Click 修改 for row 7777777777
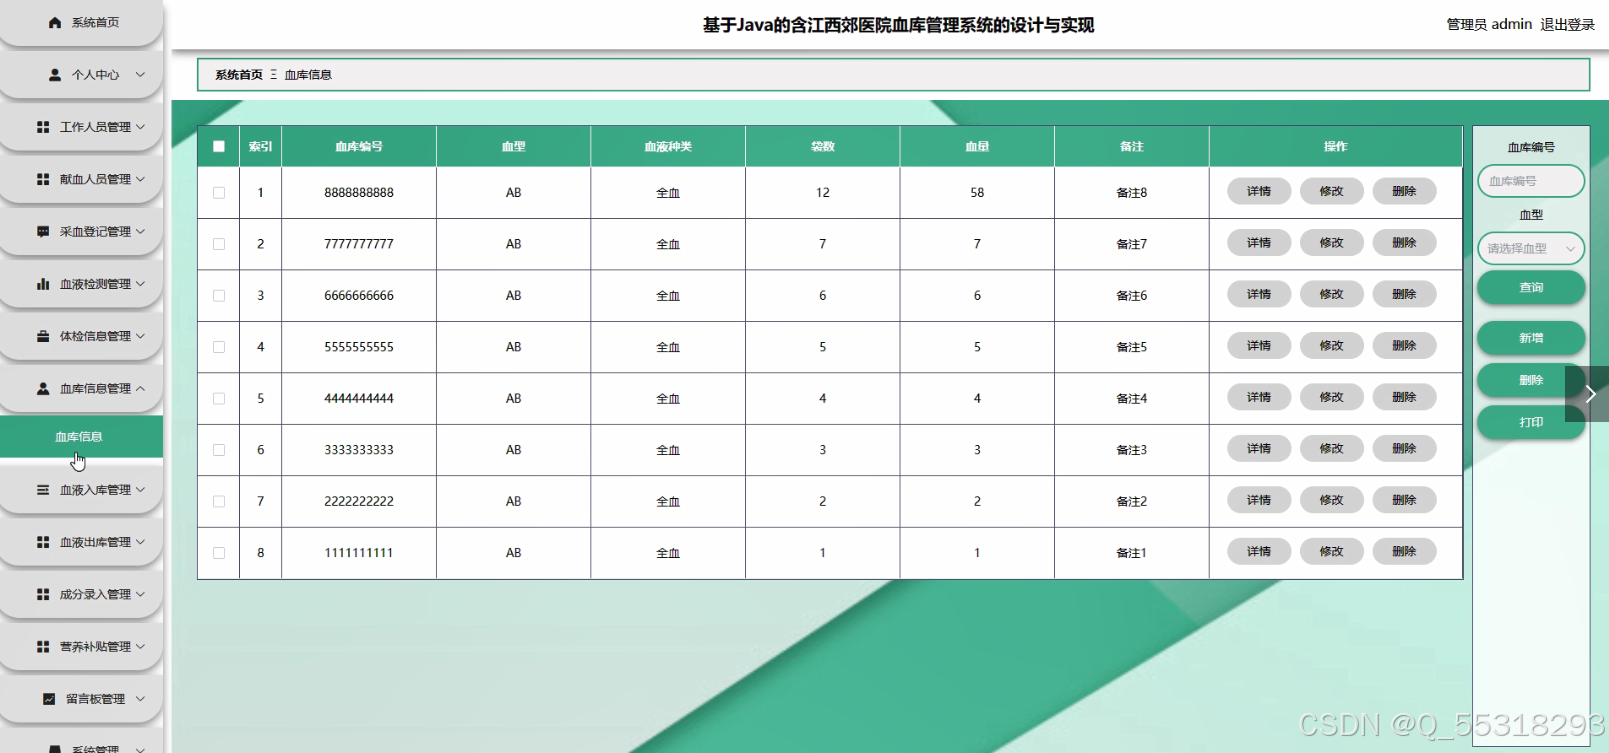 (x=1331, y=243)
